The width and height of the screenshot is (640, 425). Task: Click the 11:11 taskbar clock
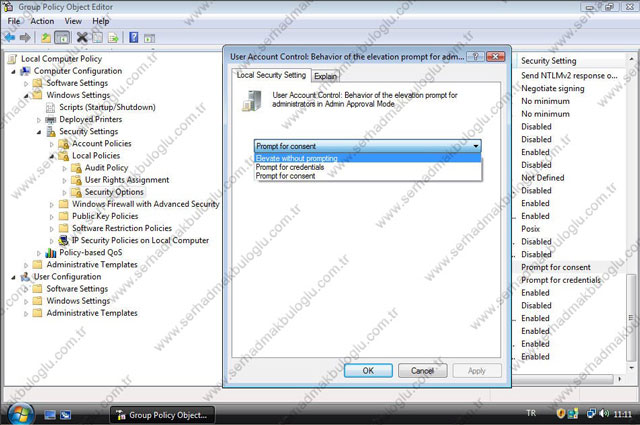(x=622, y=414)
